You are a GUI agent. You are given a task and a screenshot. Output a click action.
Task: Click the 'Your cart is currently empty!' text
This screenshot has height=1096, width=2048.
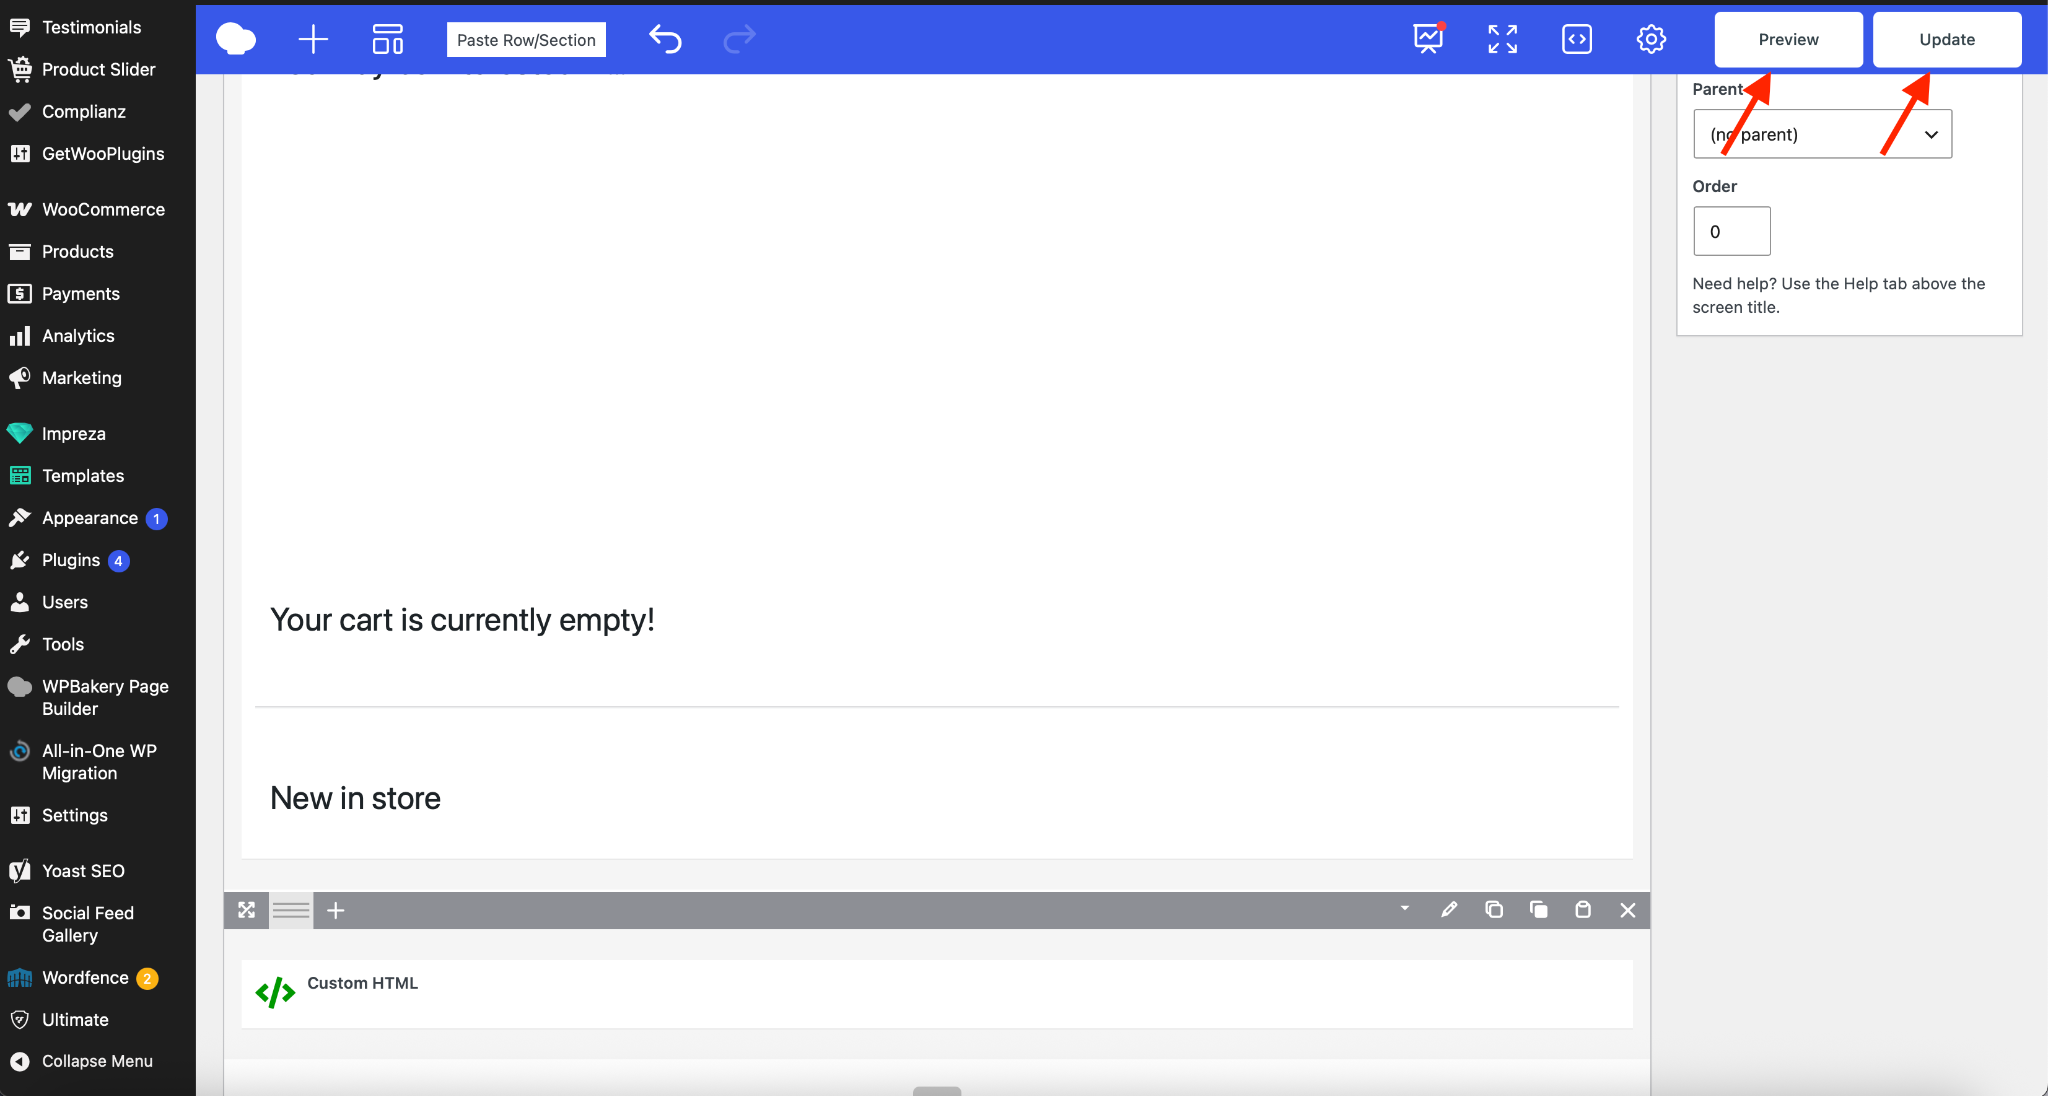coord(462,620)
